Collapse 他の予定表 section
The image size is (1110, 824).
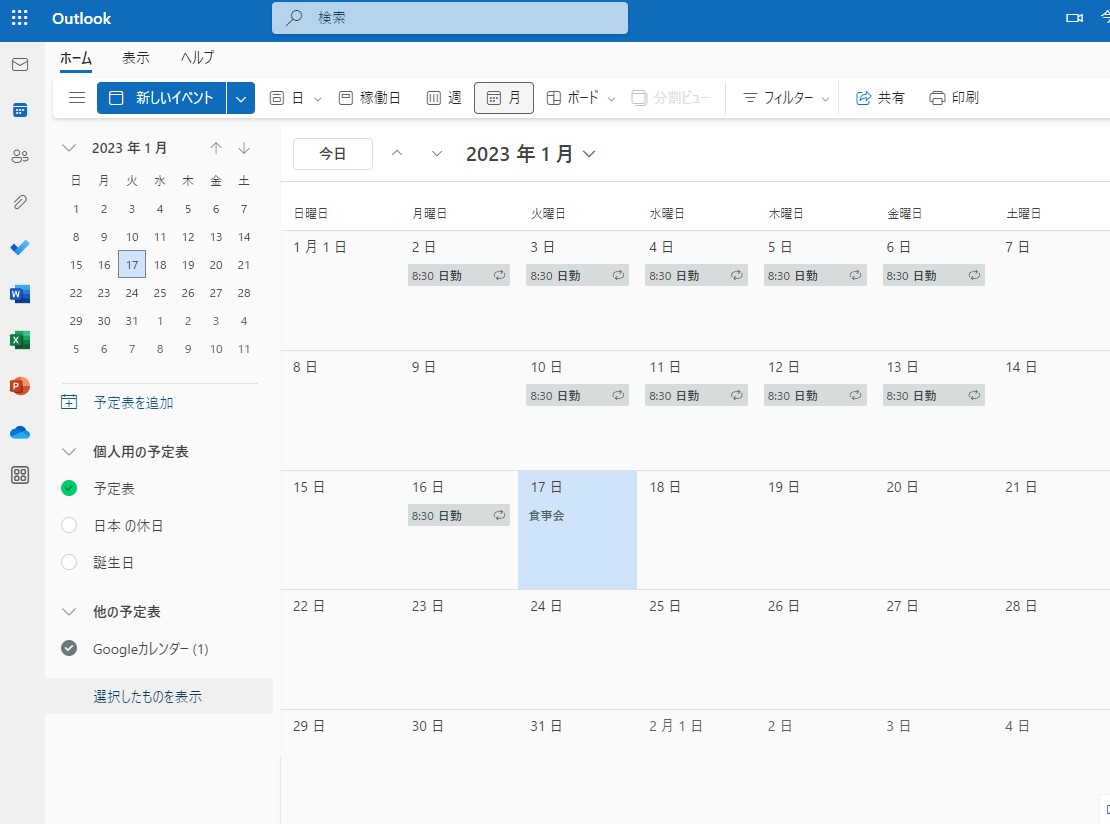point(69,612)
